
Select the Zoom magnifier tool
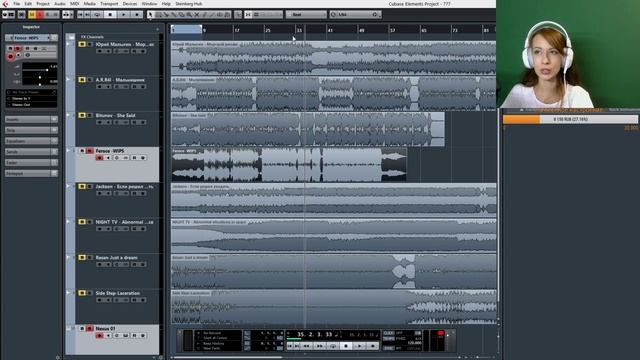point(189,15)
